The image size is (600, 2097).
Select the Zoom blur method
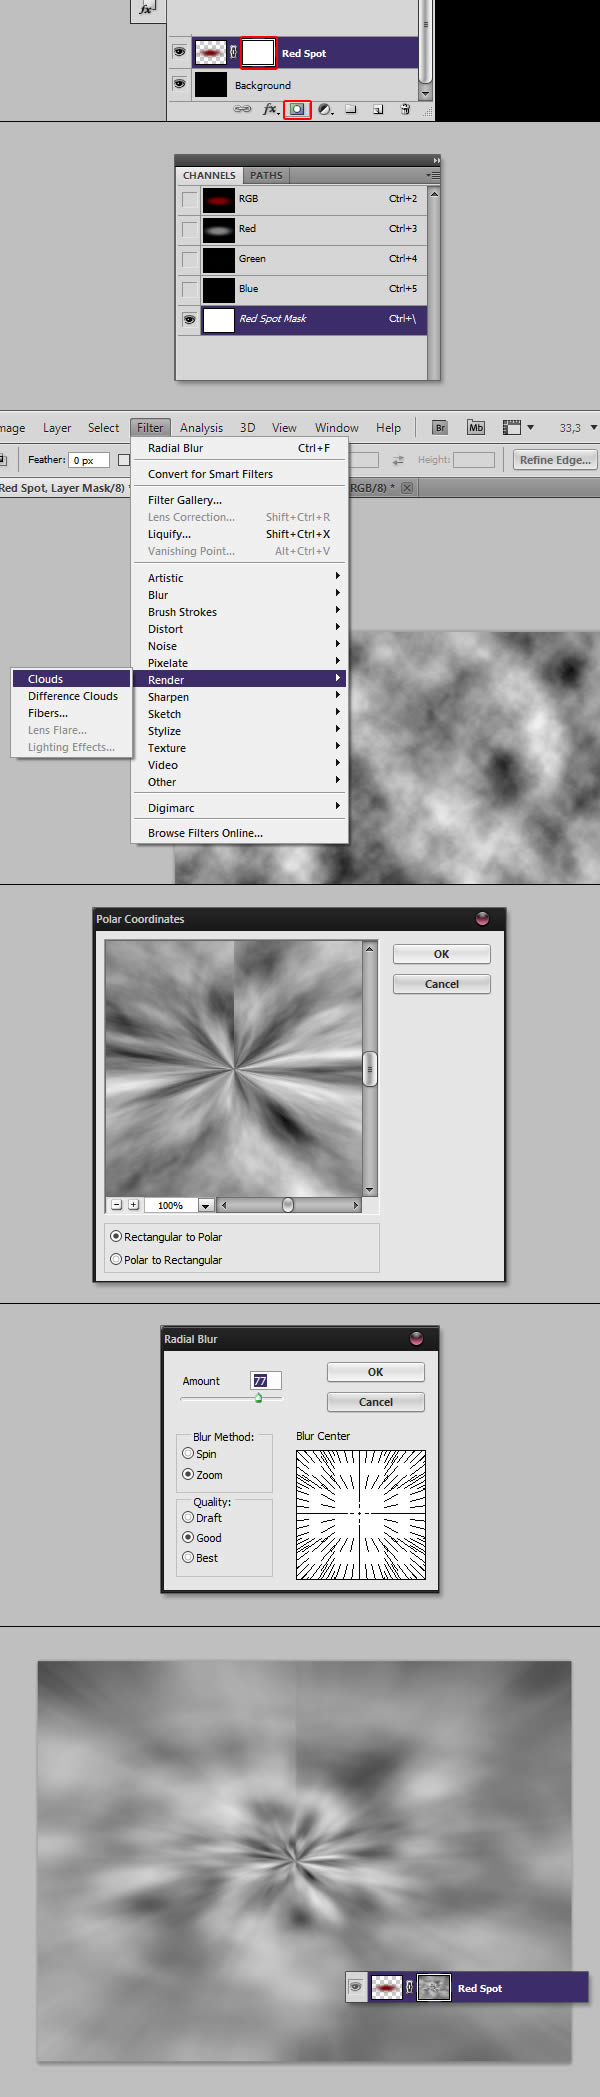pos(203,1475)
